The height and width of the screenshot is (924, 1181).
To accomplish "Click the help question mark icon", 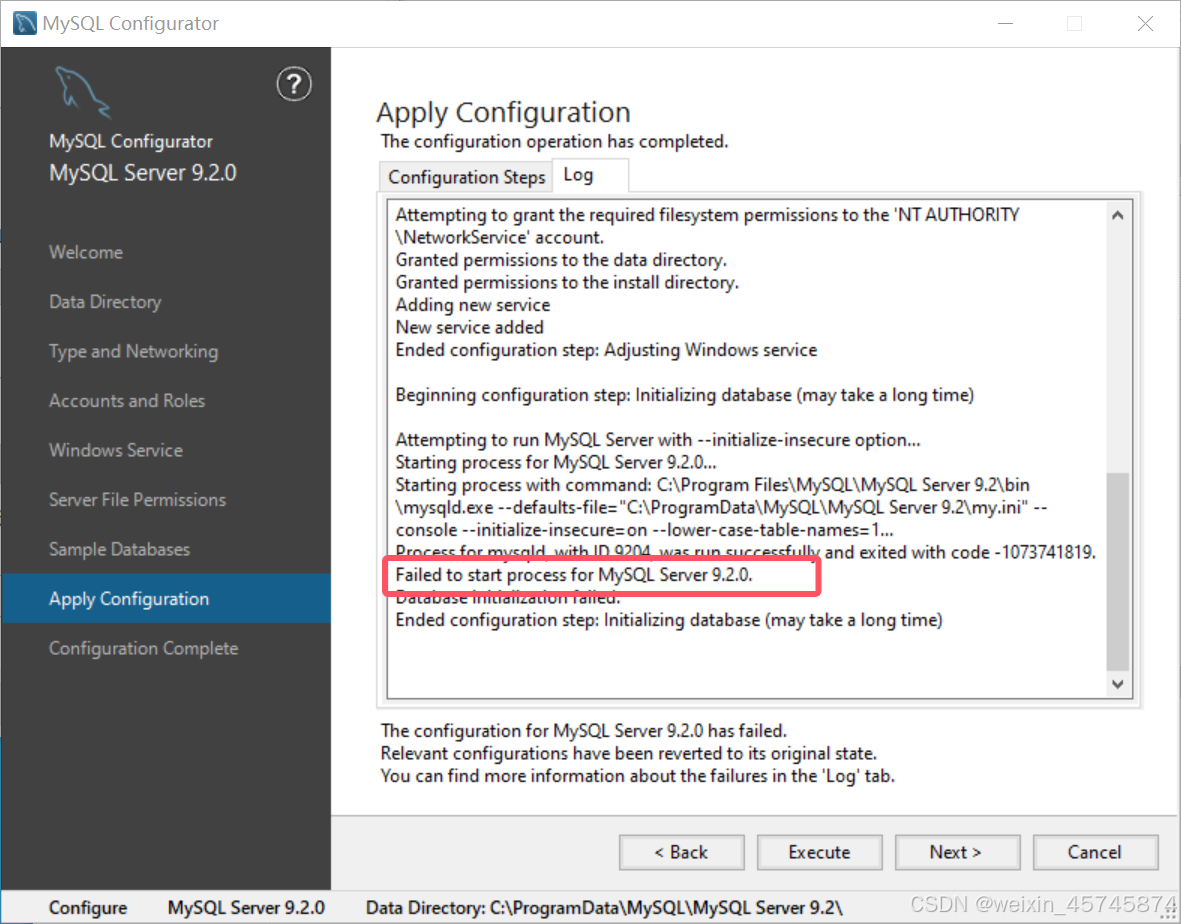I will point(293,84).
